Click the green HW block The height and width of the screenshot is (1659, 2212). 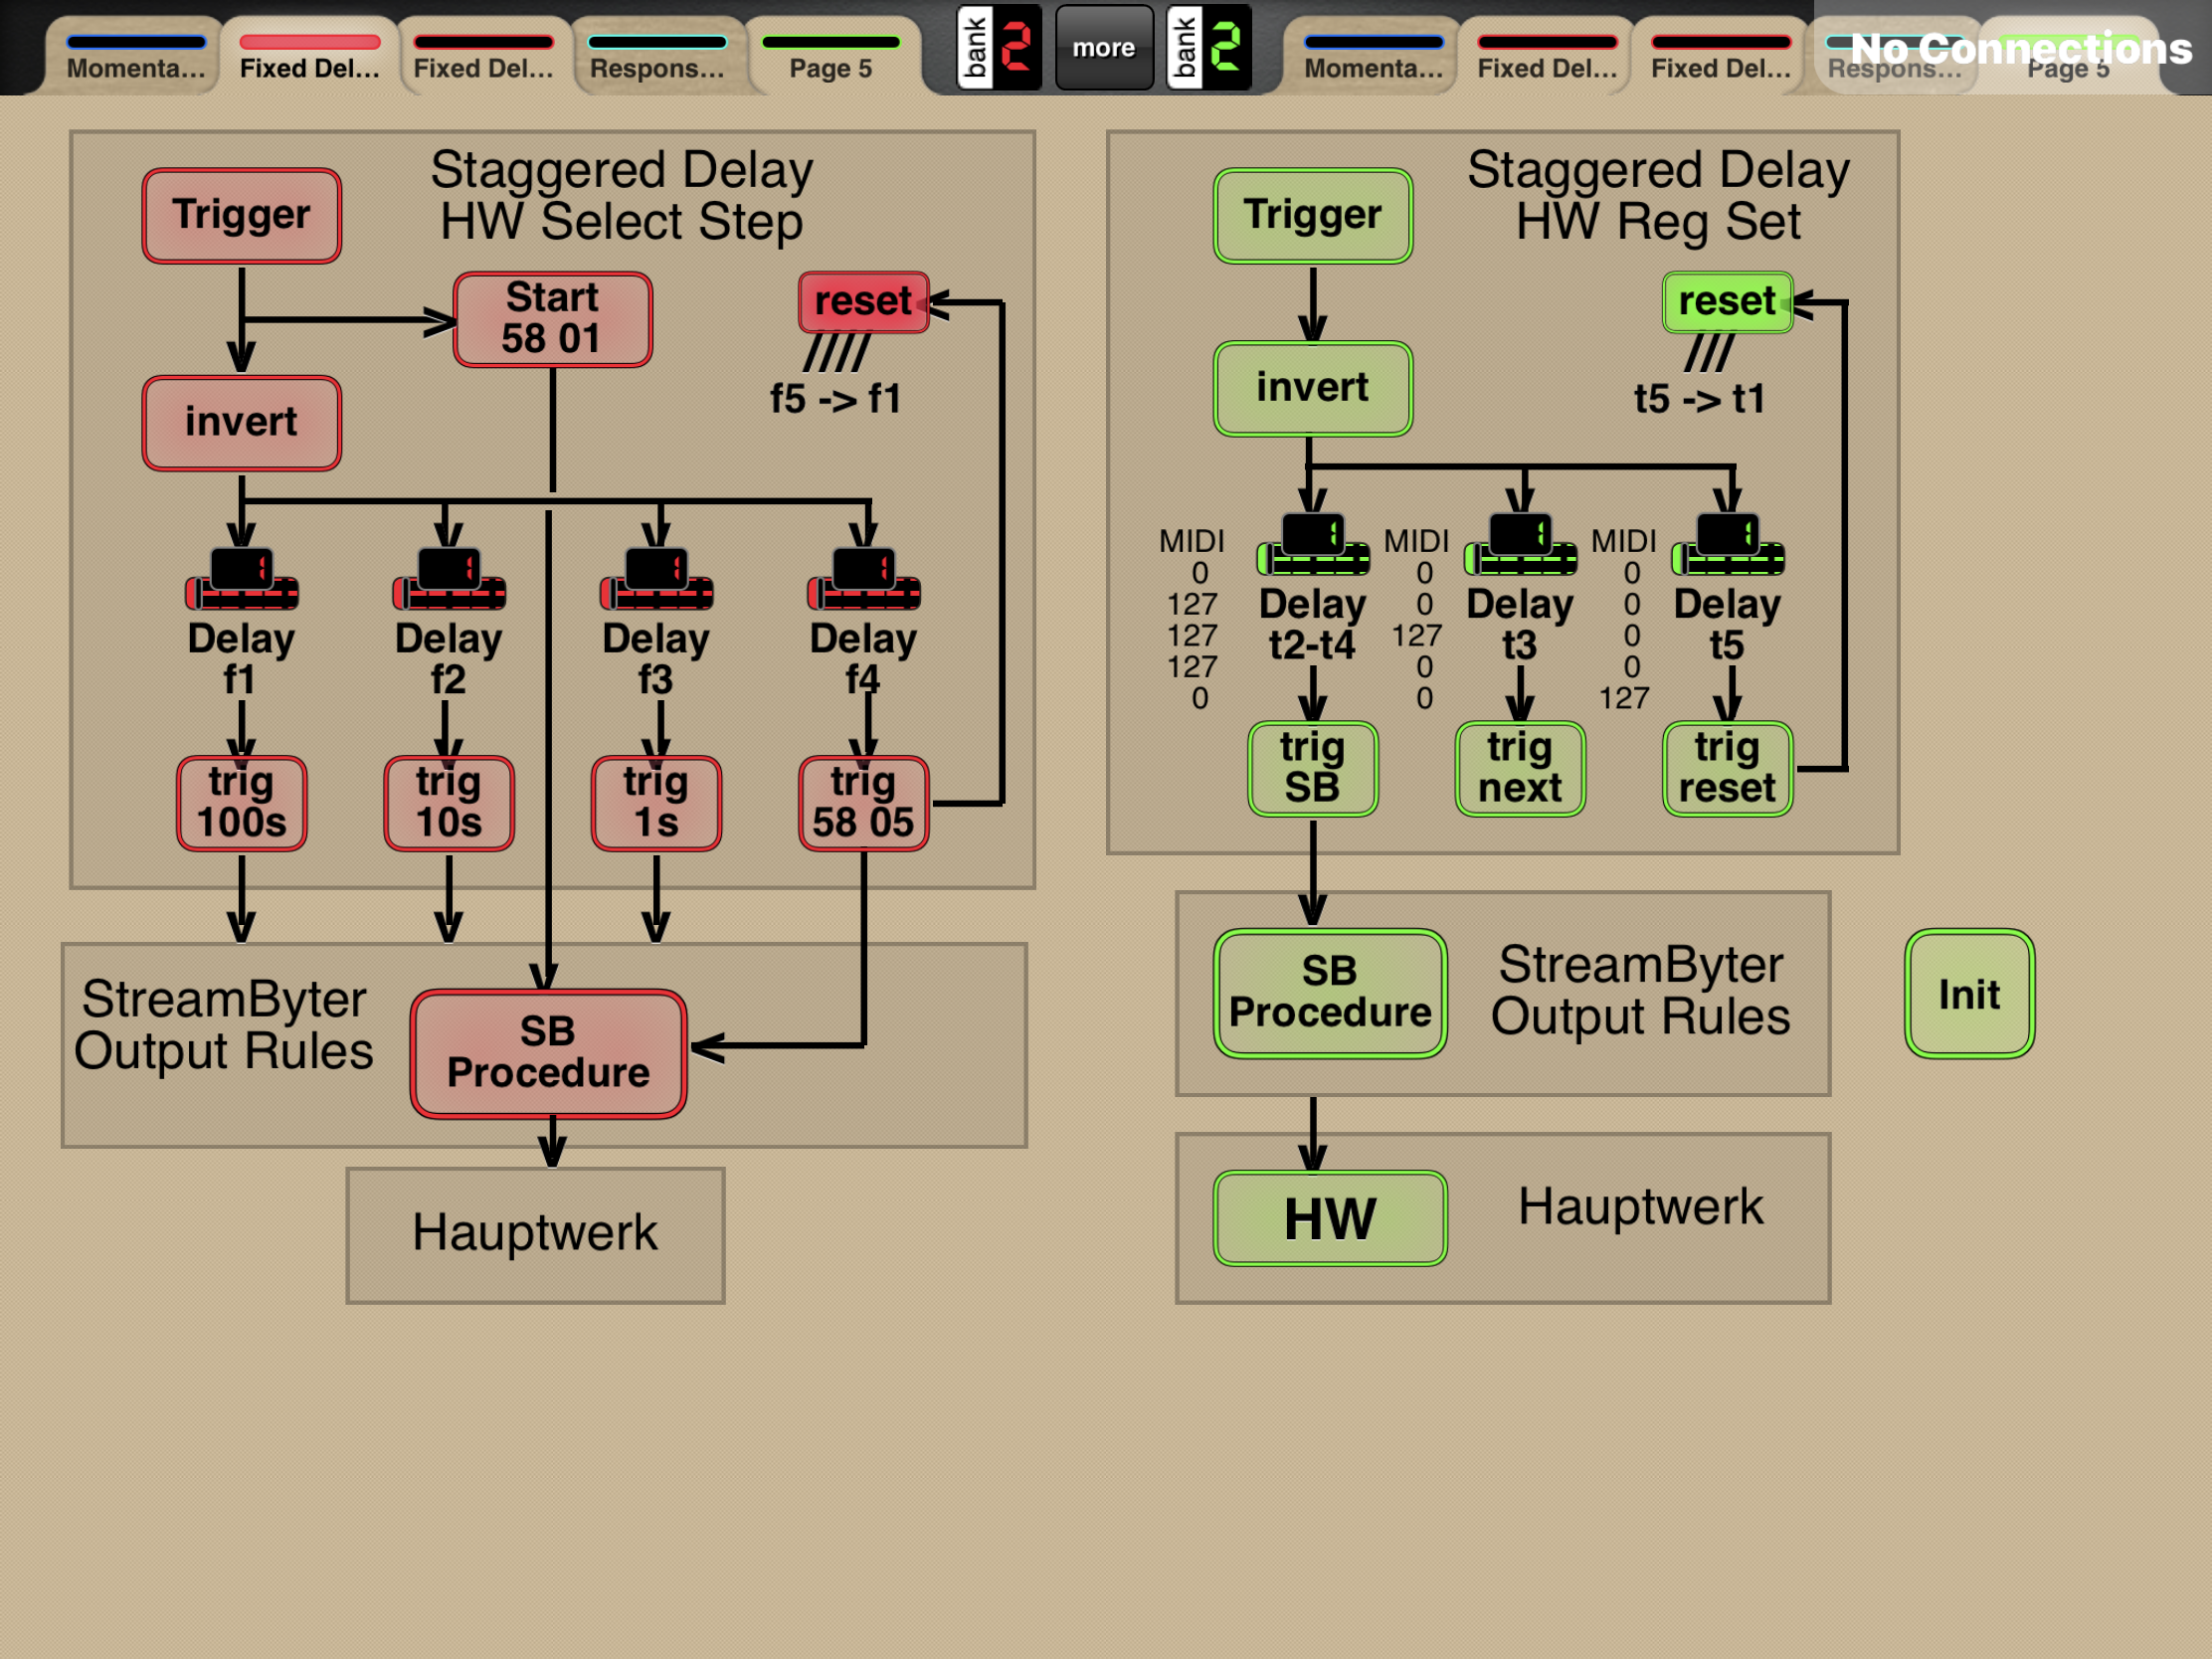point(1330,1218)
